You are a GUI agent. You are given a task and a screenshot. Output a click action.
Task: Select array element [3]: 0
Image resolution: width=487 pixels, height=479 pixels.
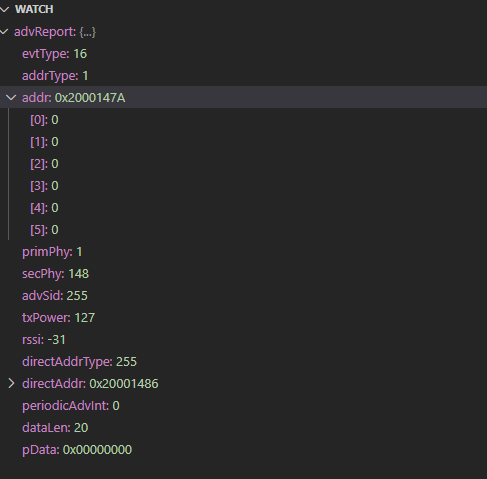pos(243,186)
